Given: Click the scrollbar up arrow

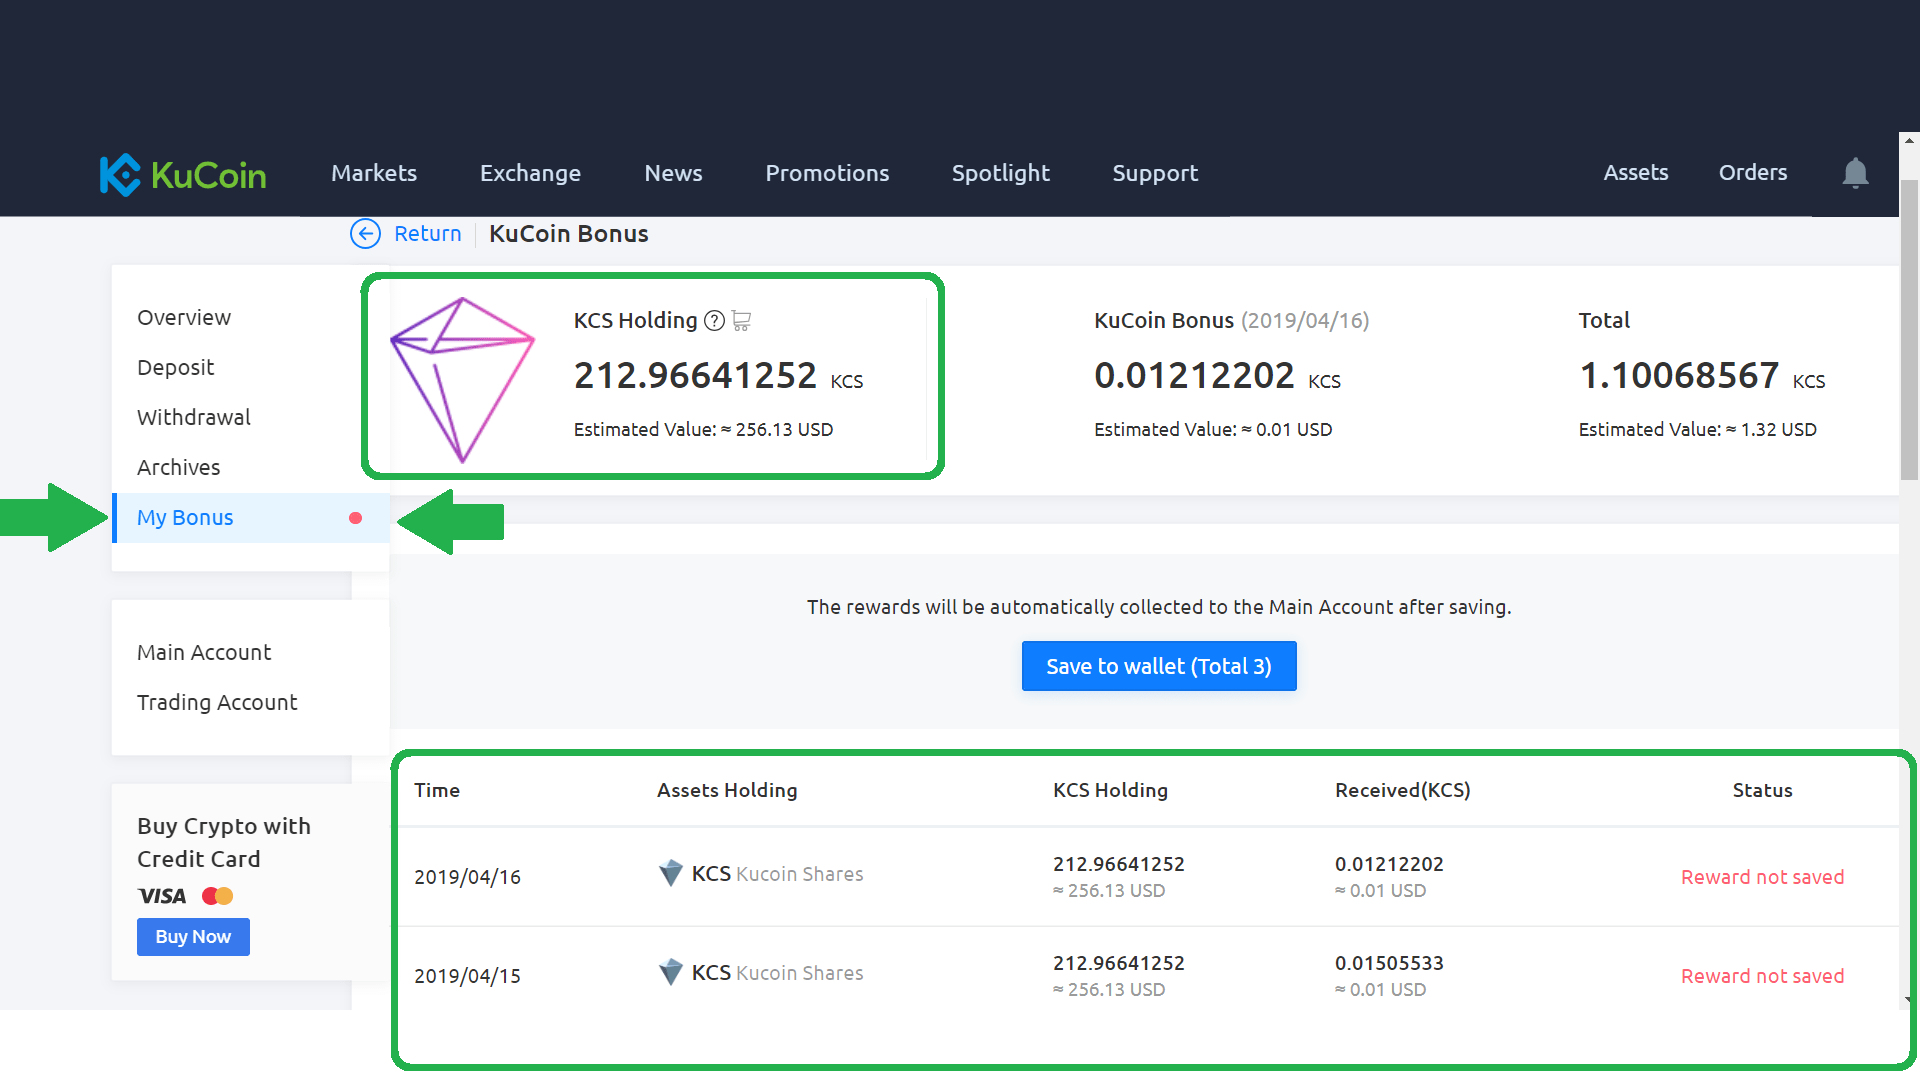Looking at the screenshot, I should coord(1909,141).
